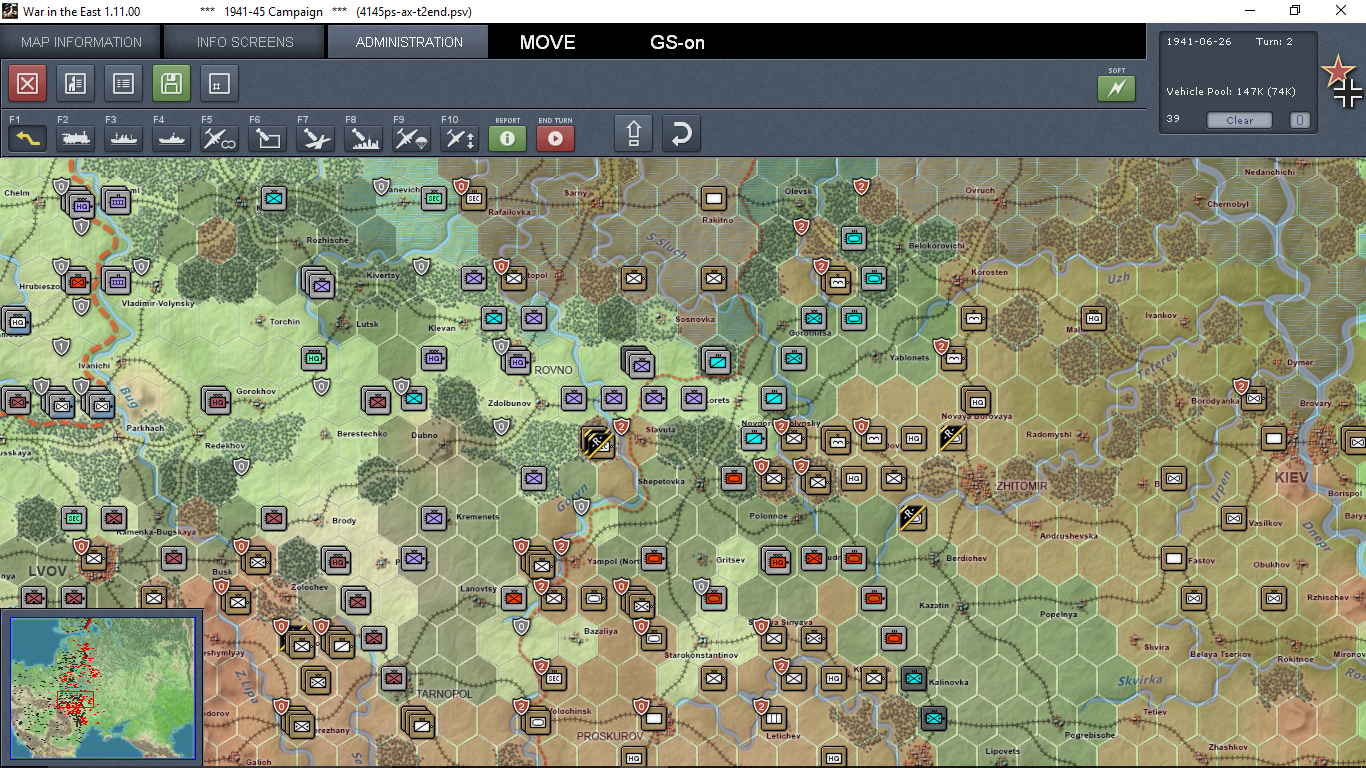Select the infantry counter left of Vasilkov
This screenshot has width=1366, height=768.
pos(1233,518)
